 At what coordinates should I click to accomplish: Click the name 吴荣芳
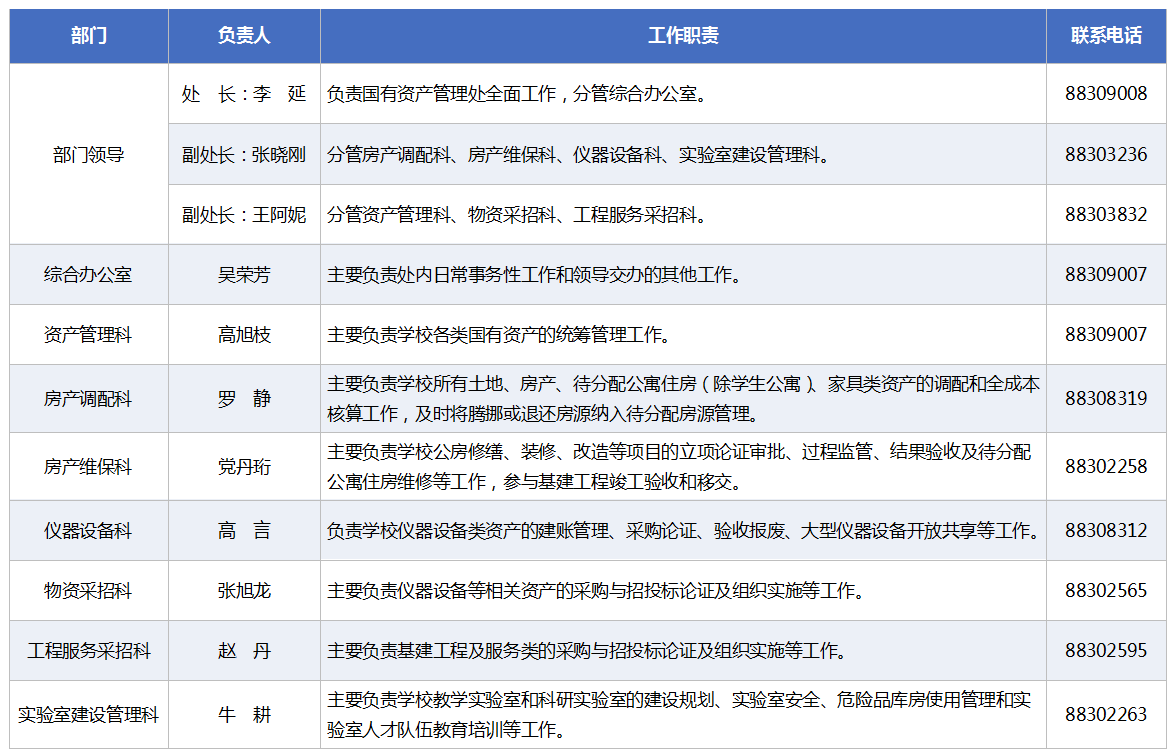[x=244, y=275]
